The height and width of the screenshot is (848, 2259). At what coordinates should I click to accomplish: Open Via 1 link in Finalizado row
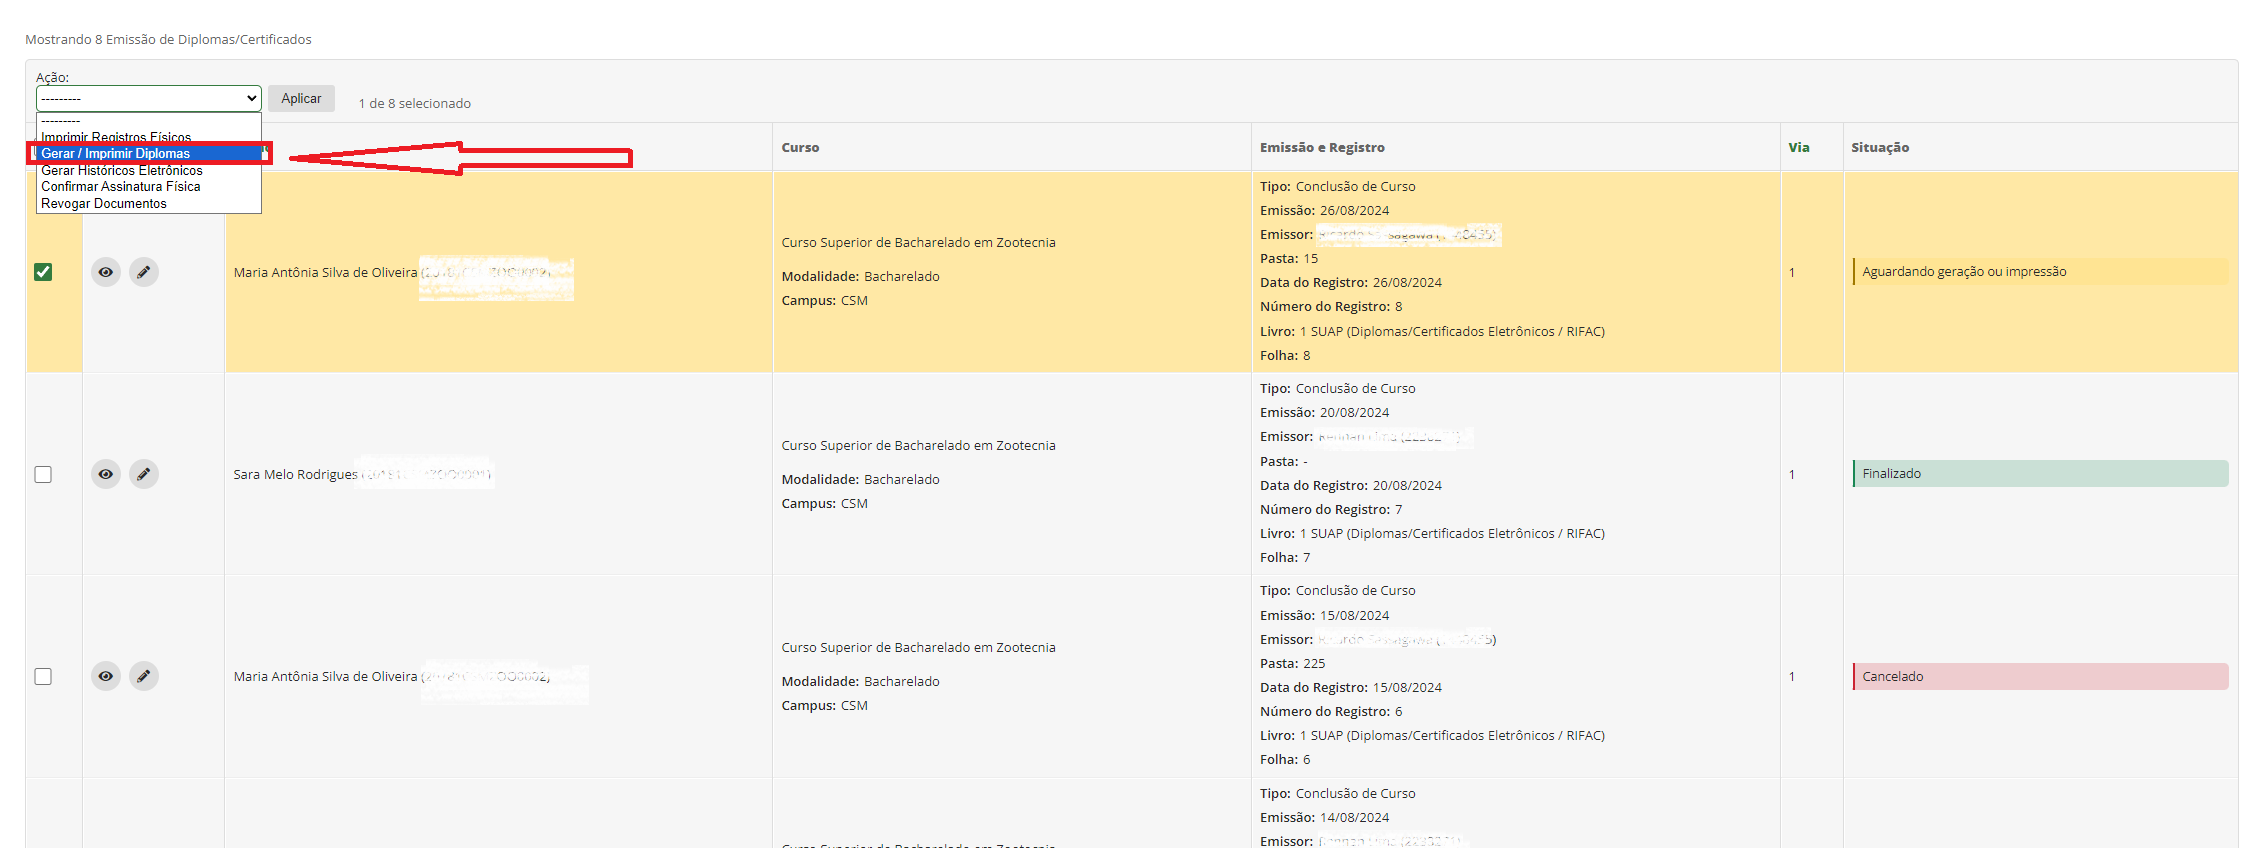[x=1792, y=474]
